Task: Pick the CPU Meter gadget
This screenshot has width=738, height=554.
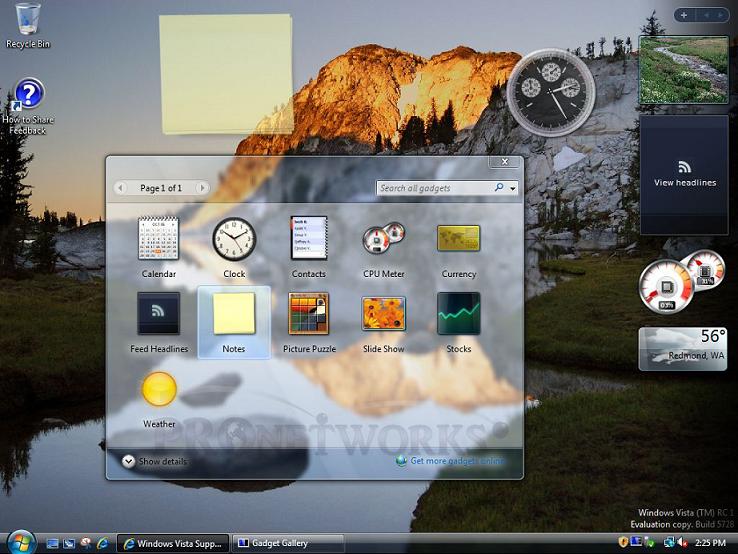Action: [383, 240]
